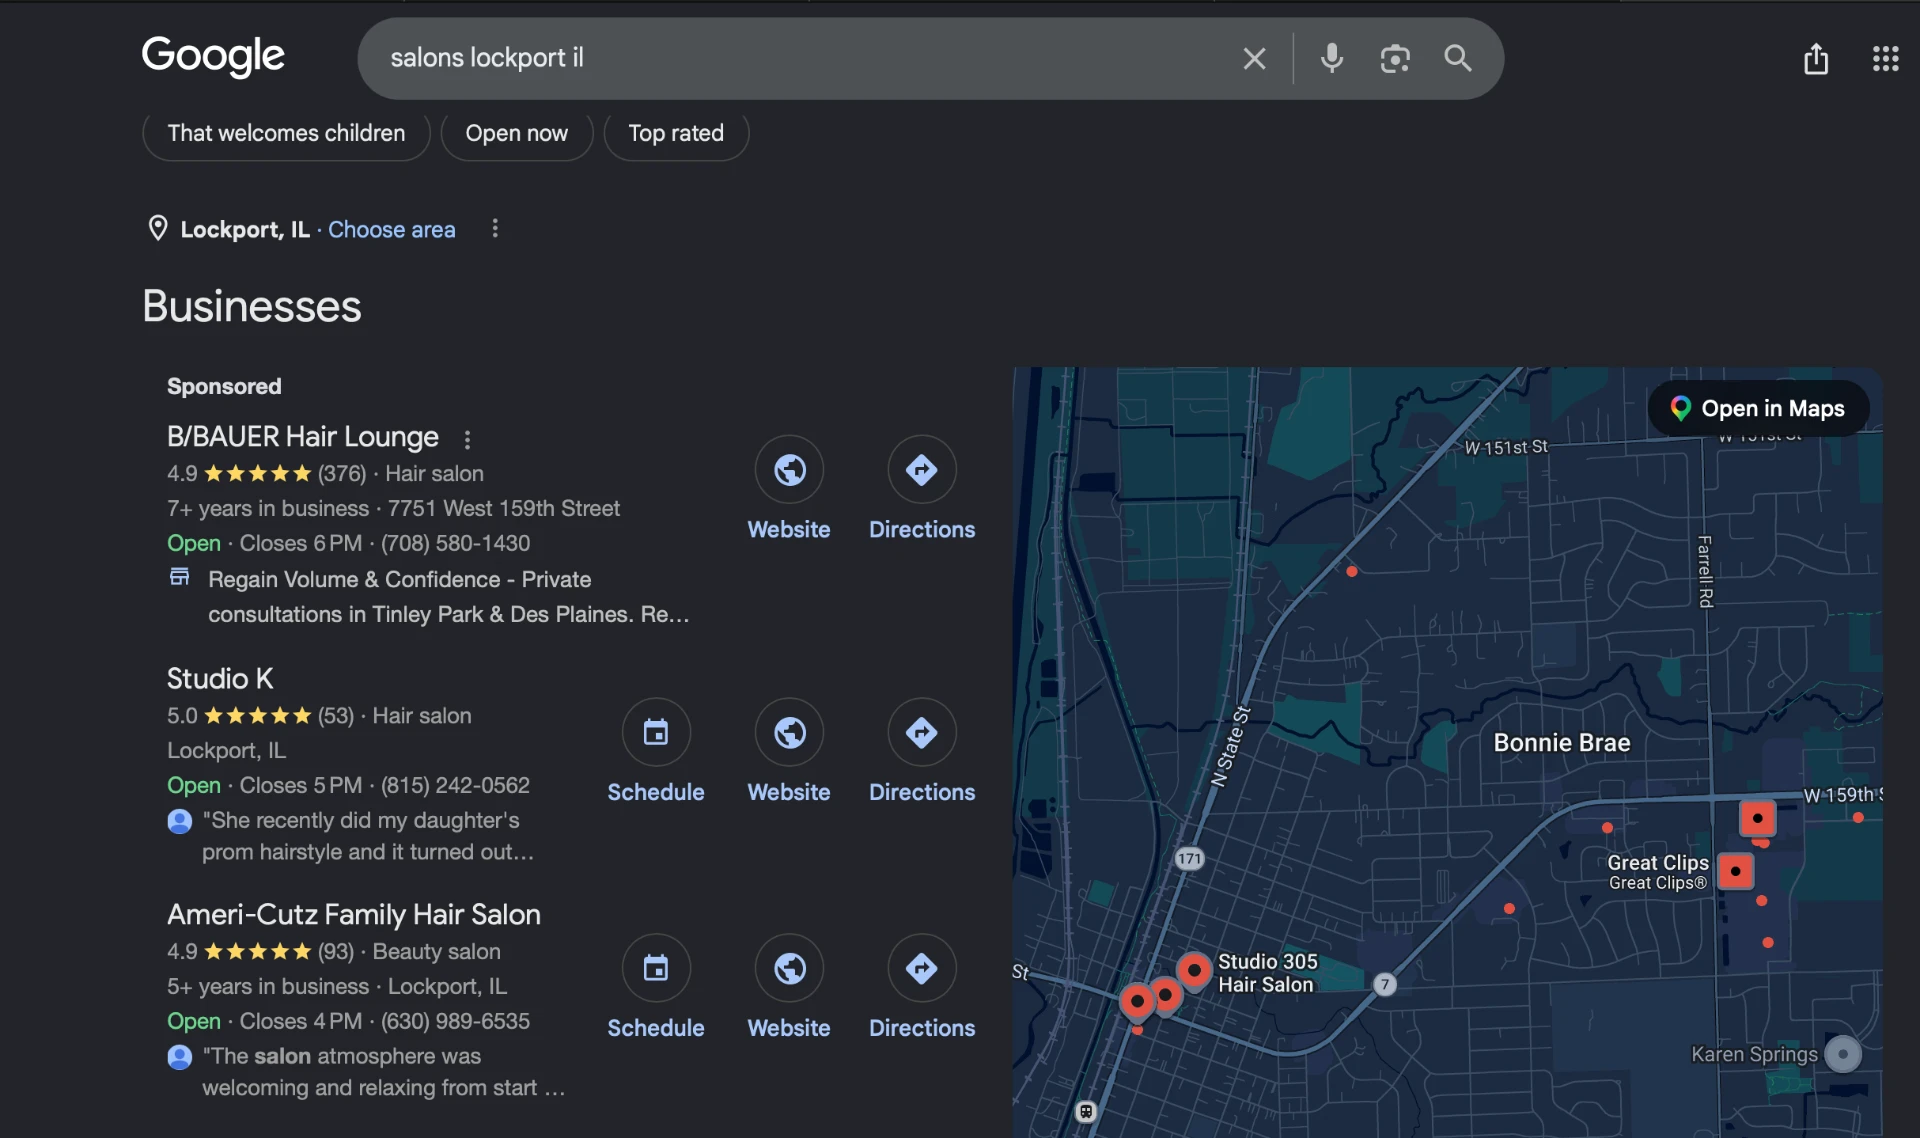Open B/BAUER Hair Lounge website icon

(789, 470)
